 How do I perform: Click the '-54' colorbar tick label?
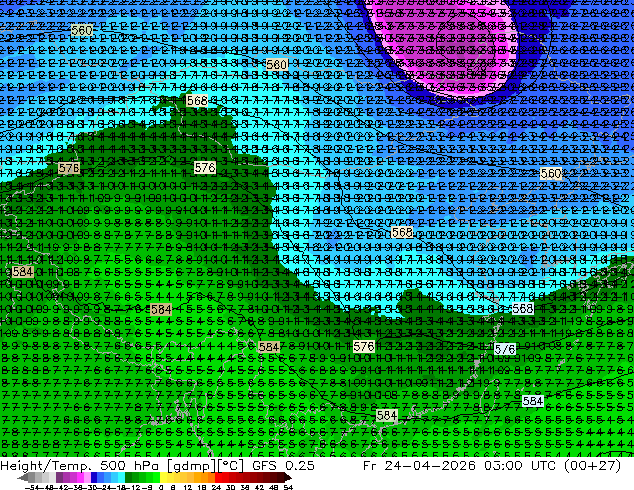pyautogui.click(x=32, y=488)
